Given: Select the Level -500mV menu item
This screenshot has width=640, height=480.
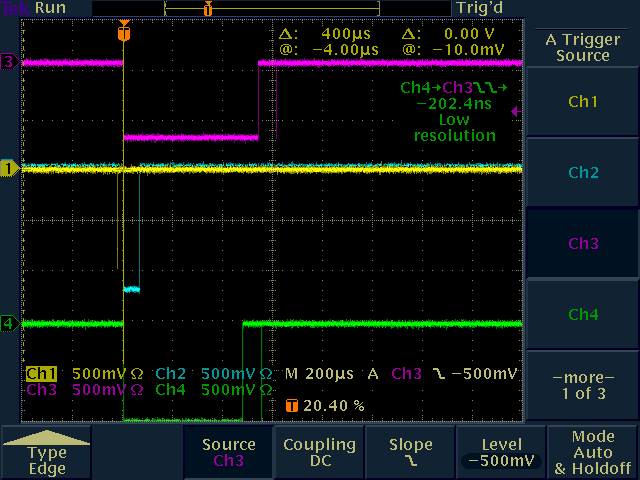Looking at the screenshot, I should [x=502, y=452].
